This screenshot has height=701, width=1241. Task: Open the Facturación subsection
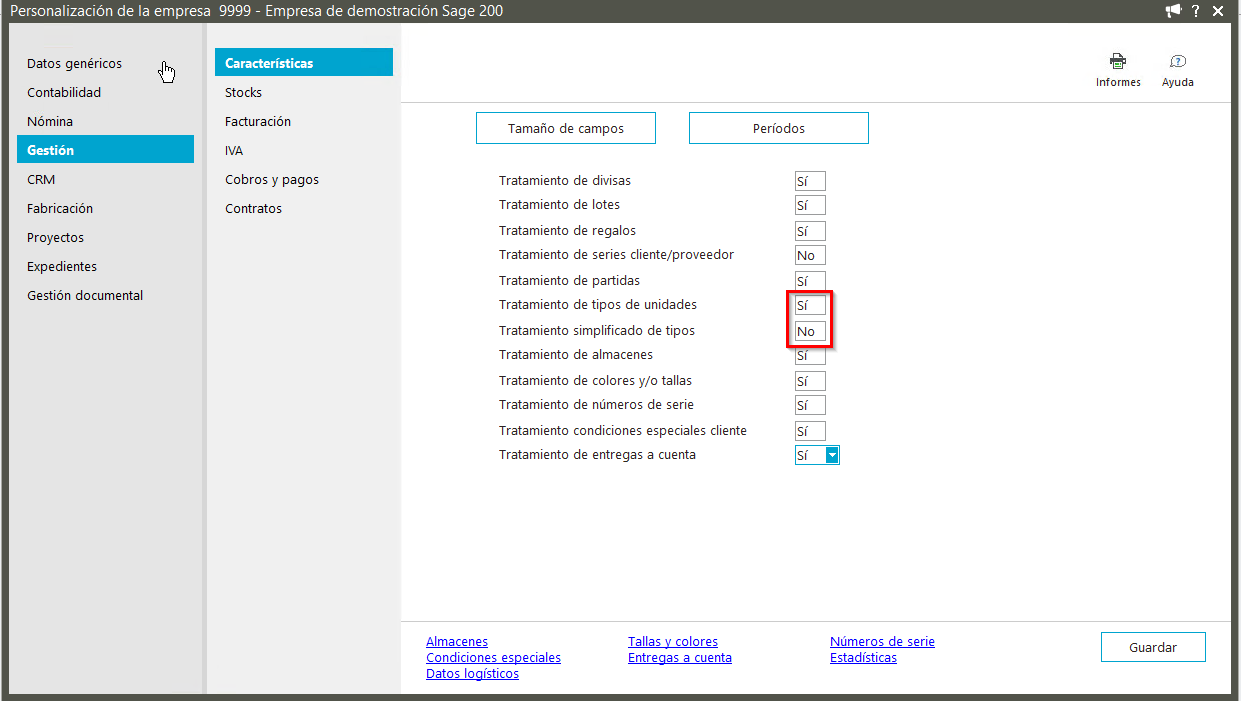click(x=258, y=121)
